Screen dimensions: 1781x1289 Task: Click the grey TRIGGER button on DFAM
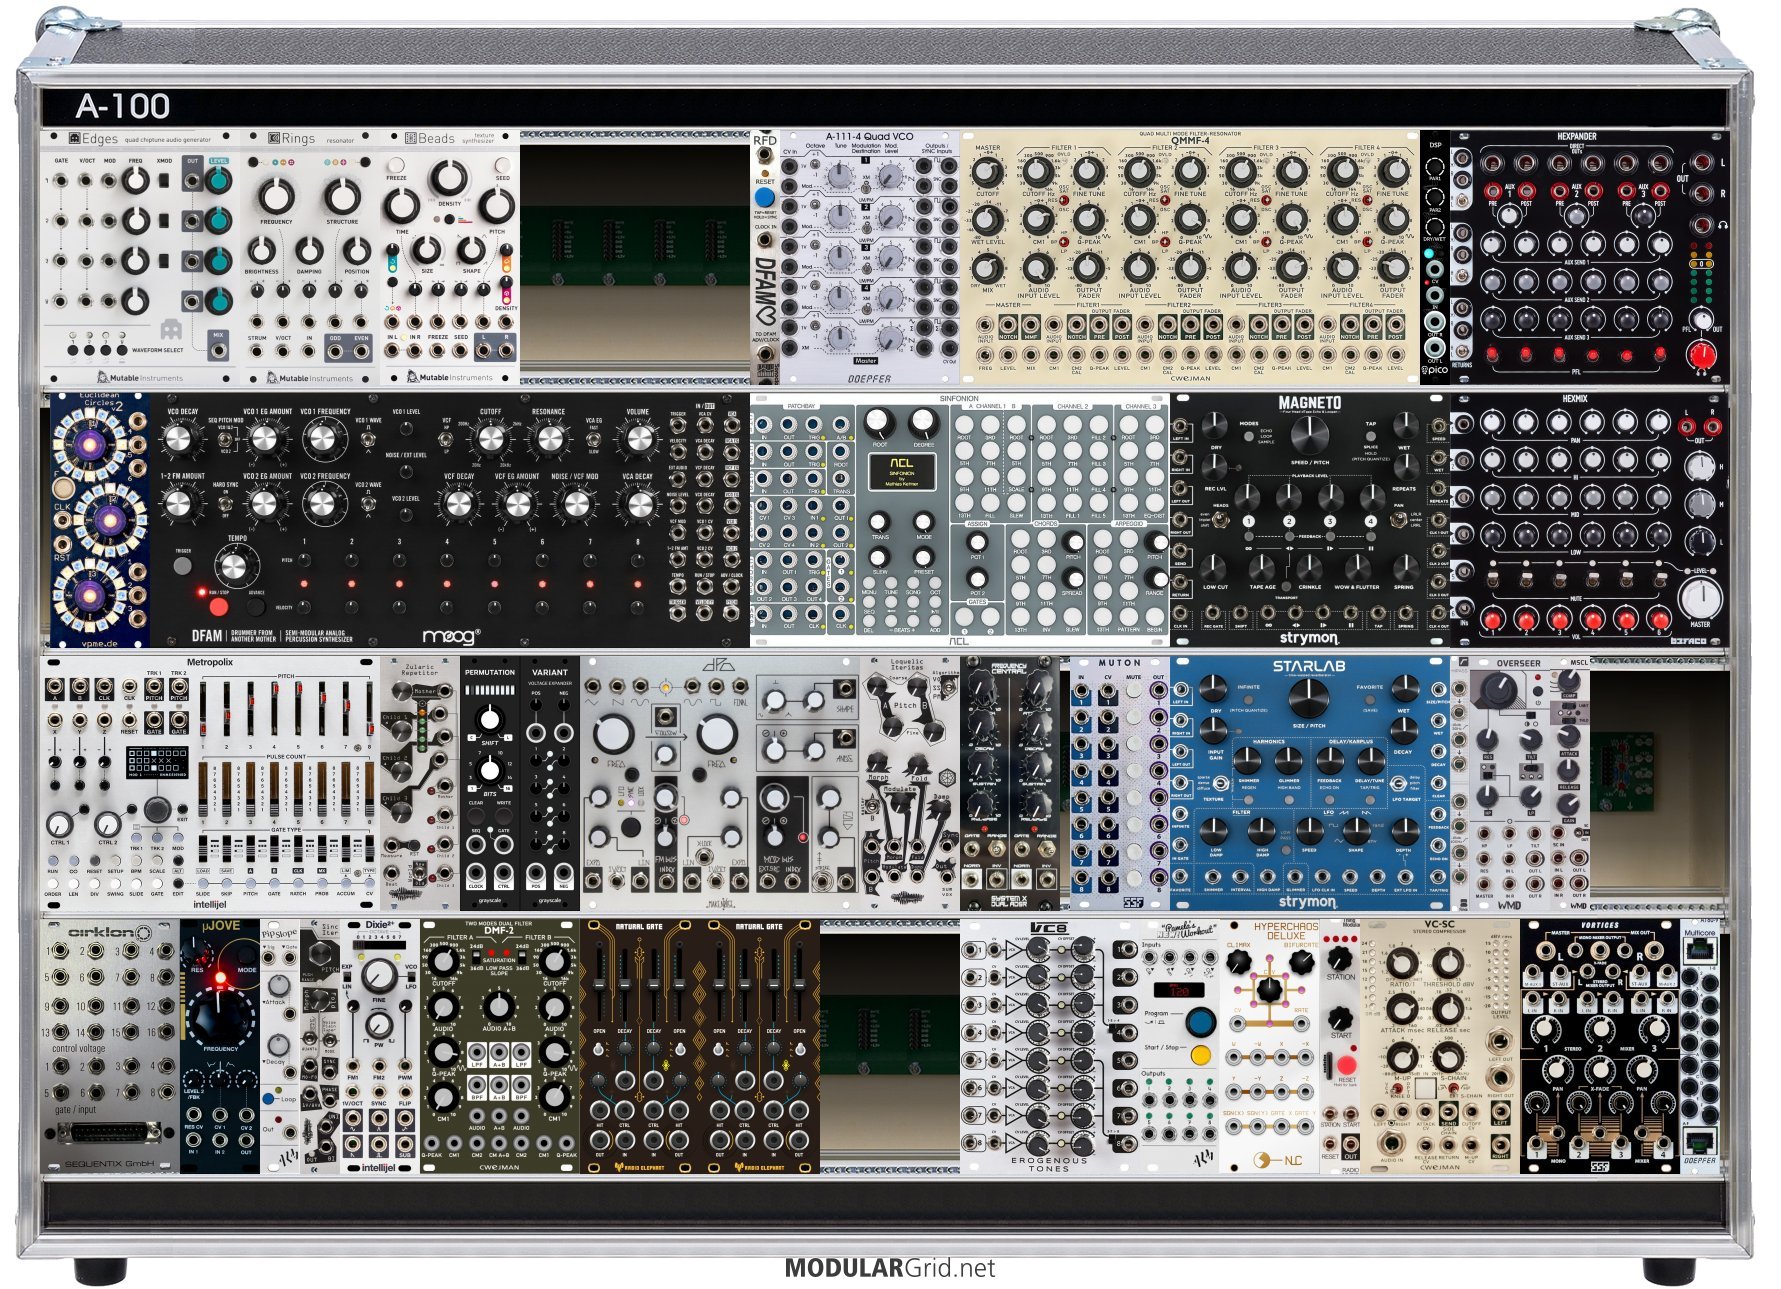tap(183, 565)
